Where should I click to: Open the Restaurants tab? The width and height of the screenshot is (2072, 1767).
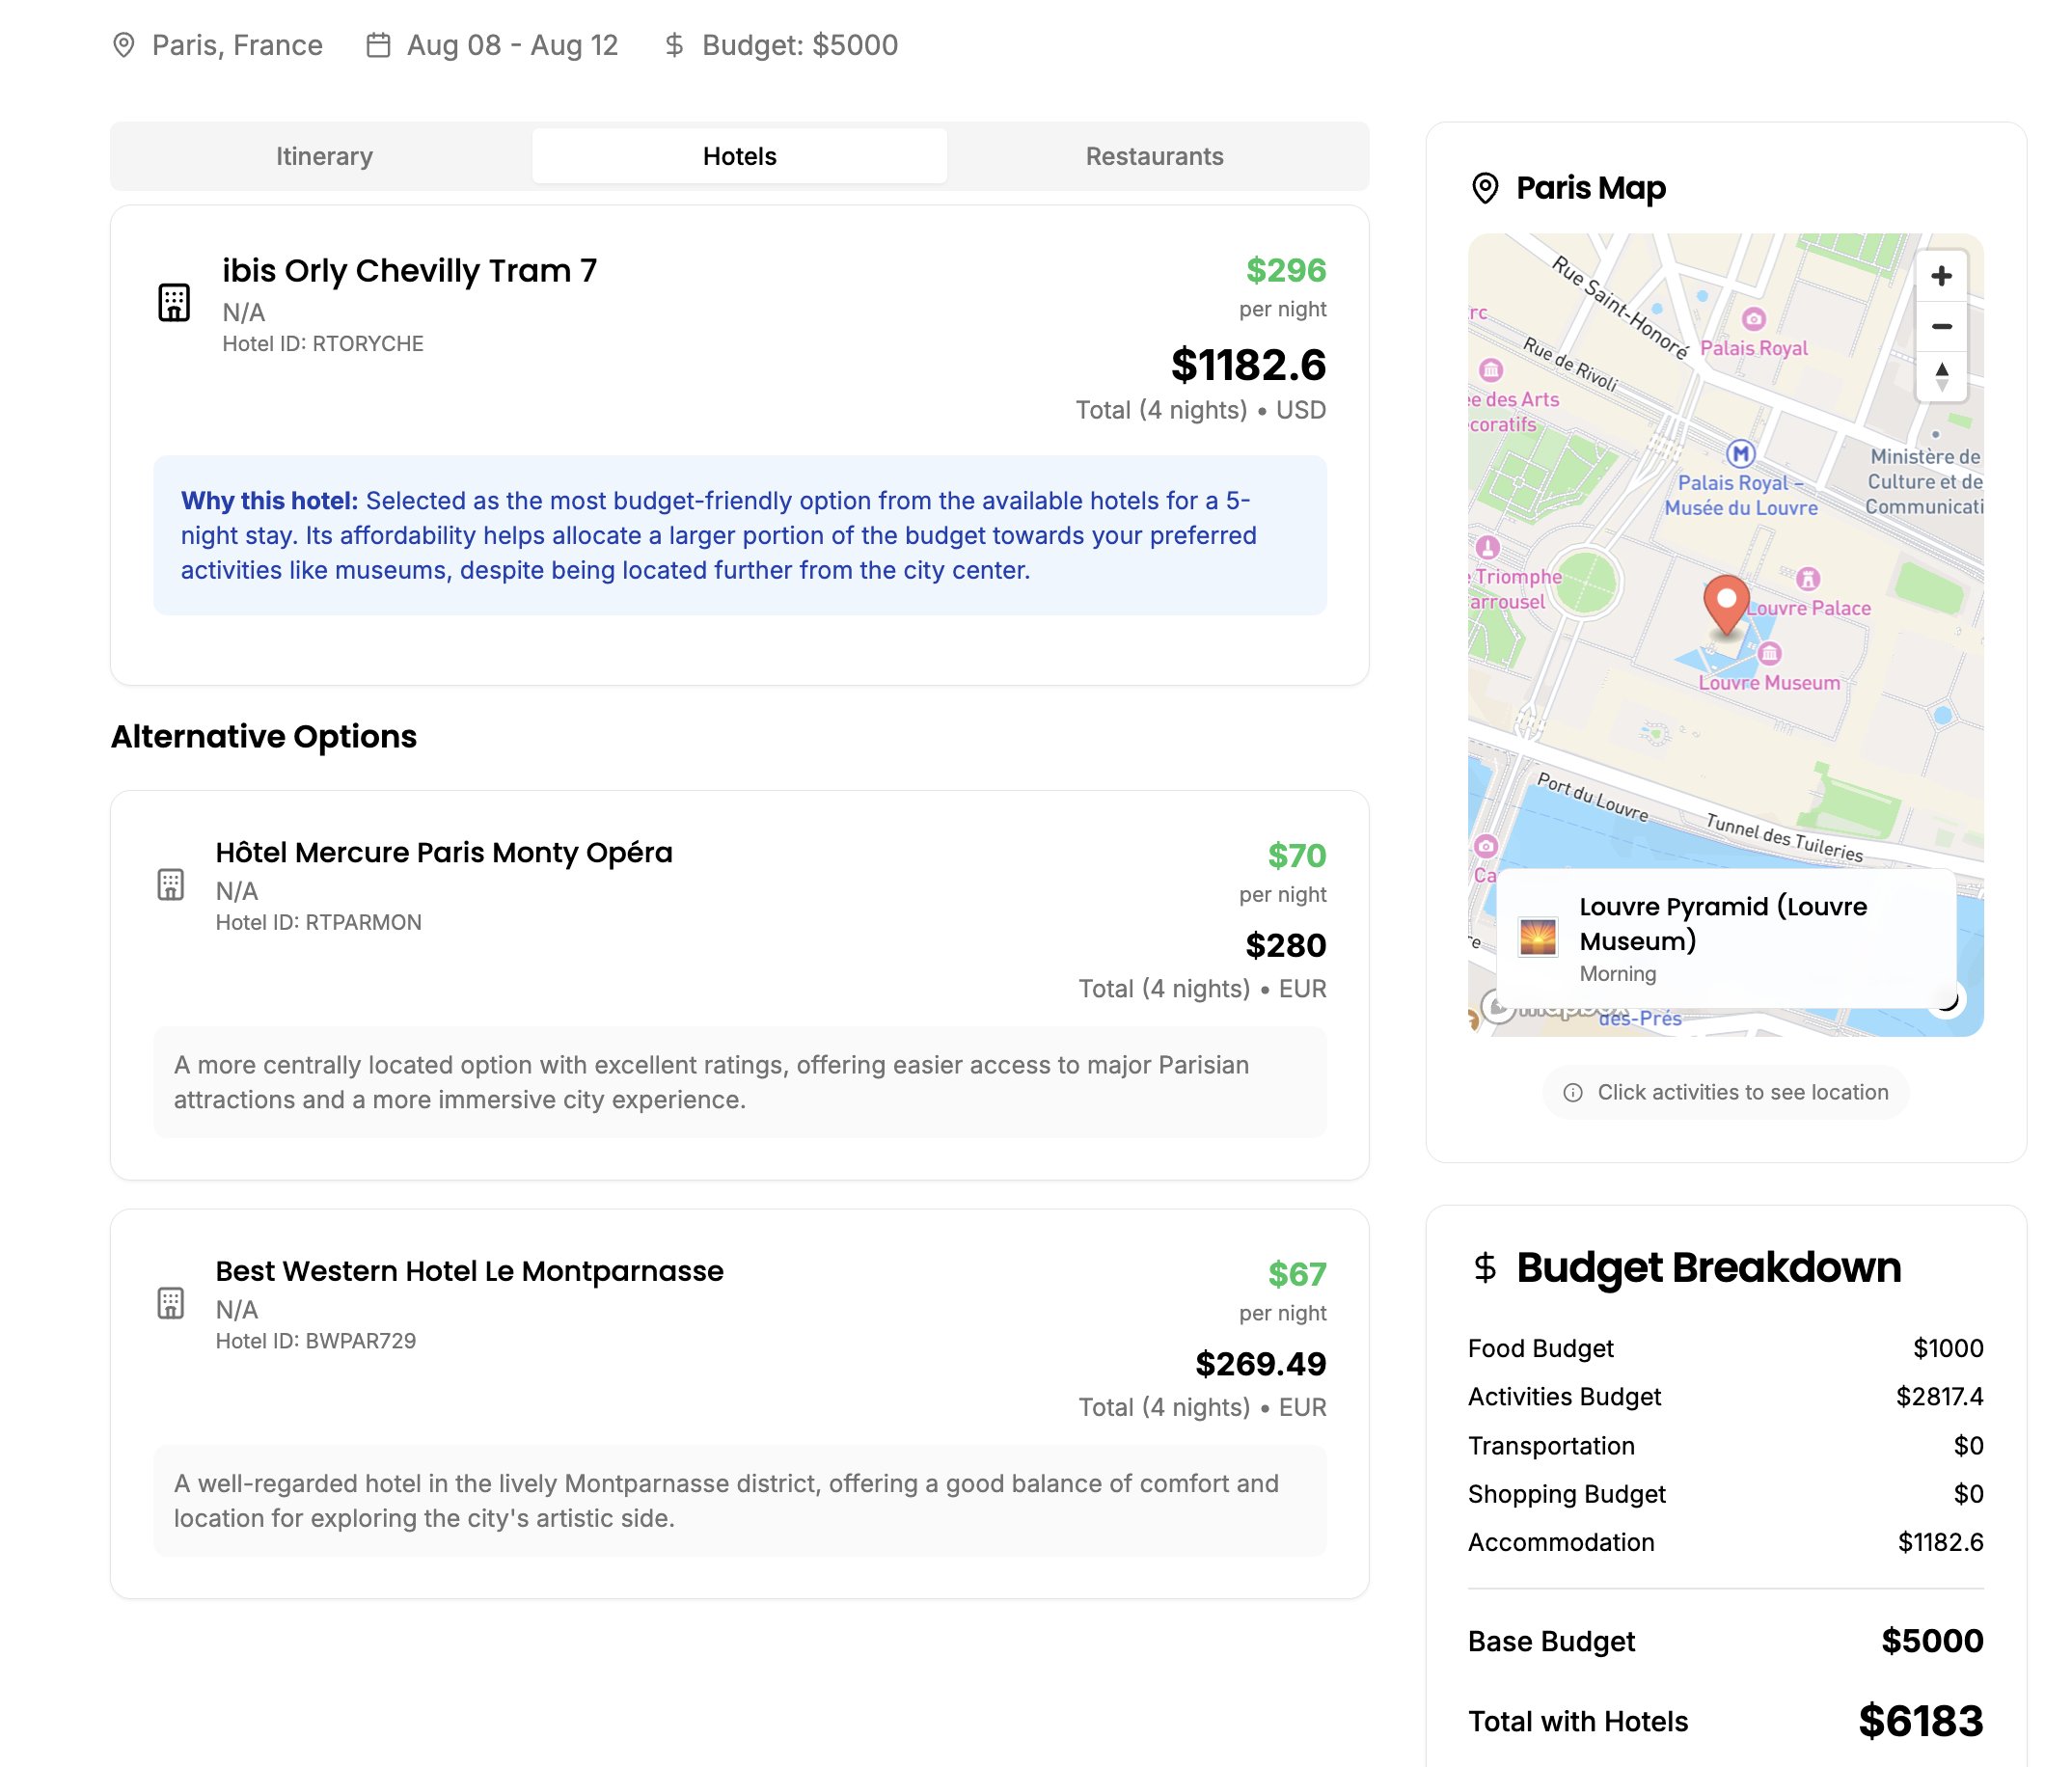pos(1154,156)
